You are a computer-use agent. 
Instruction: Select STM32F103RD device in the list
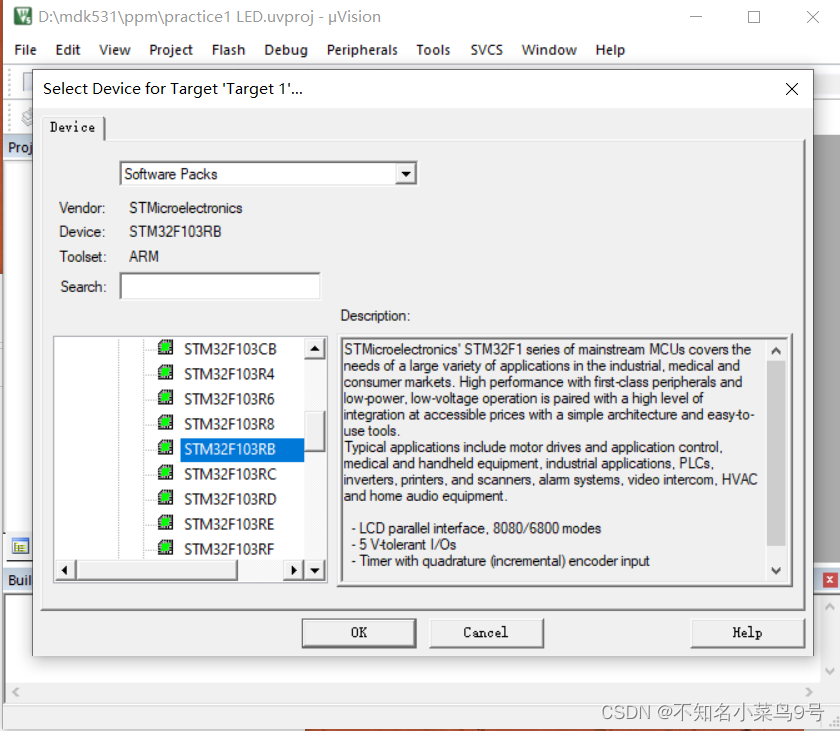230,499
